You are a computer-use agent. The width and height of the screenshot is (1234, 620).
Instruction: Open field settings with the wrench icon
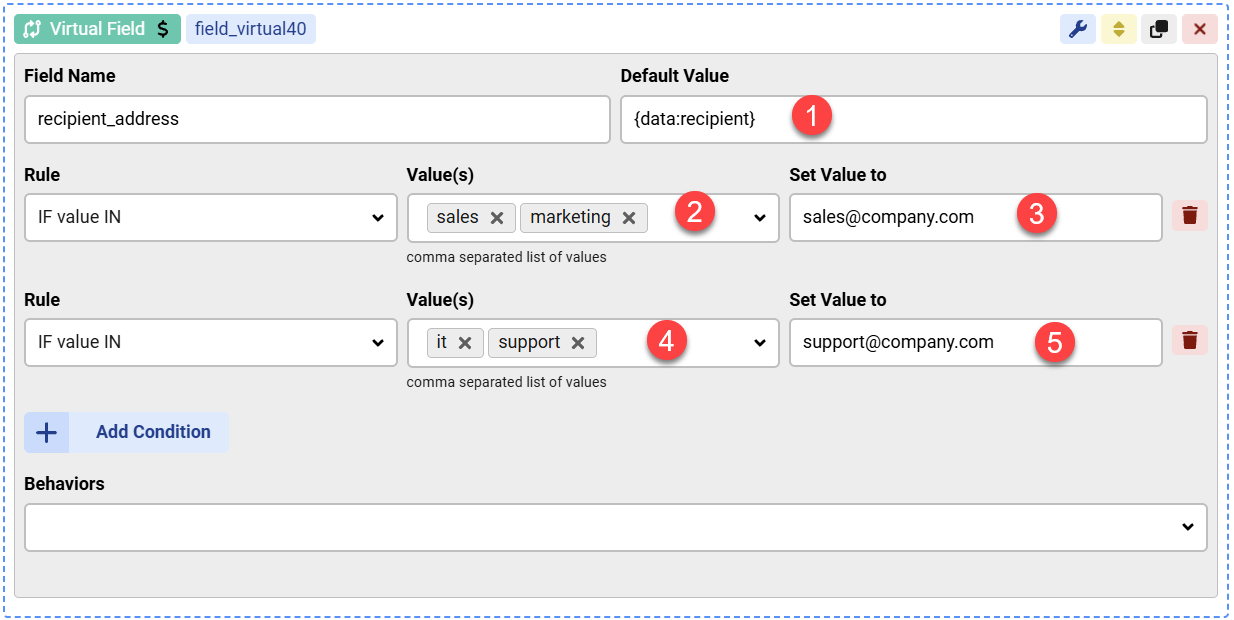[1078, 28]
